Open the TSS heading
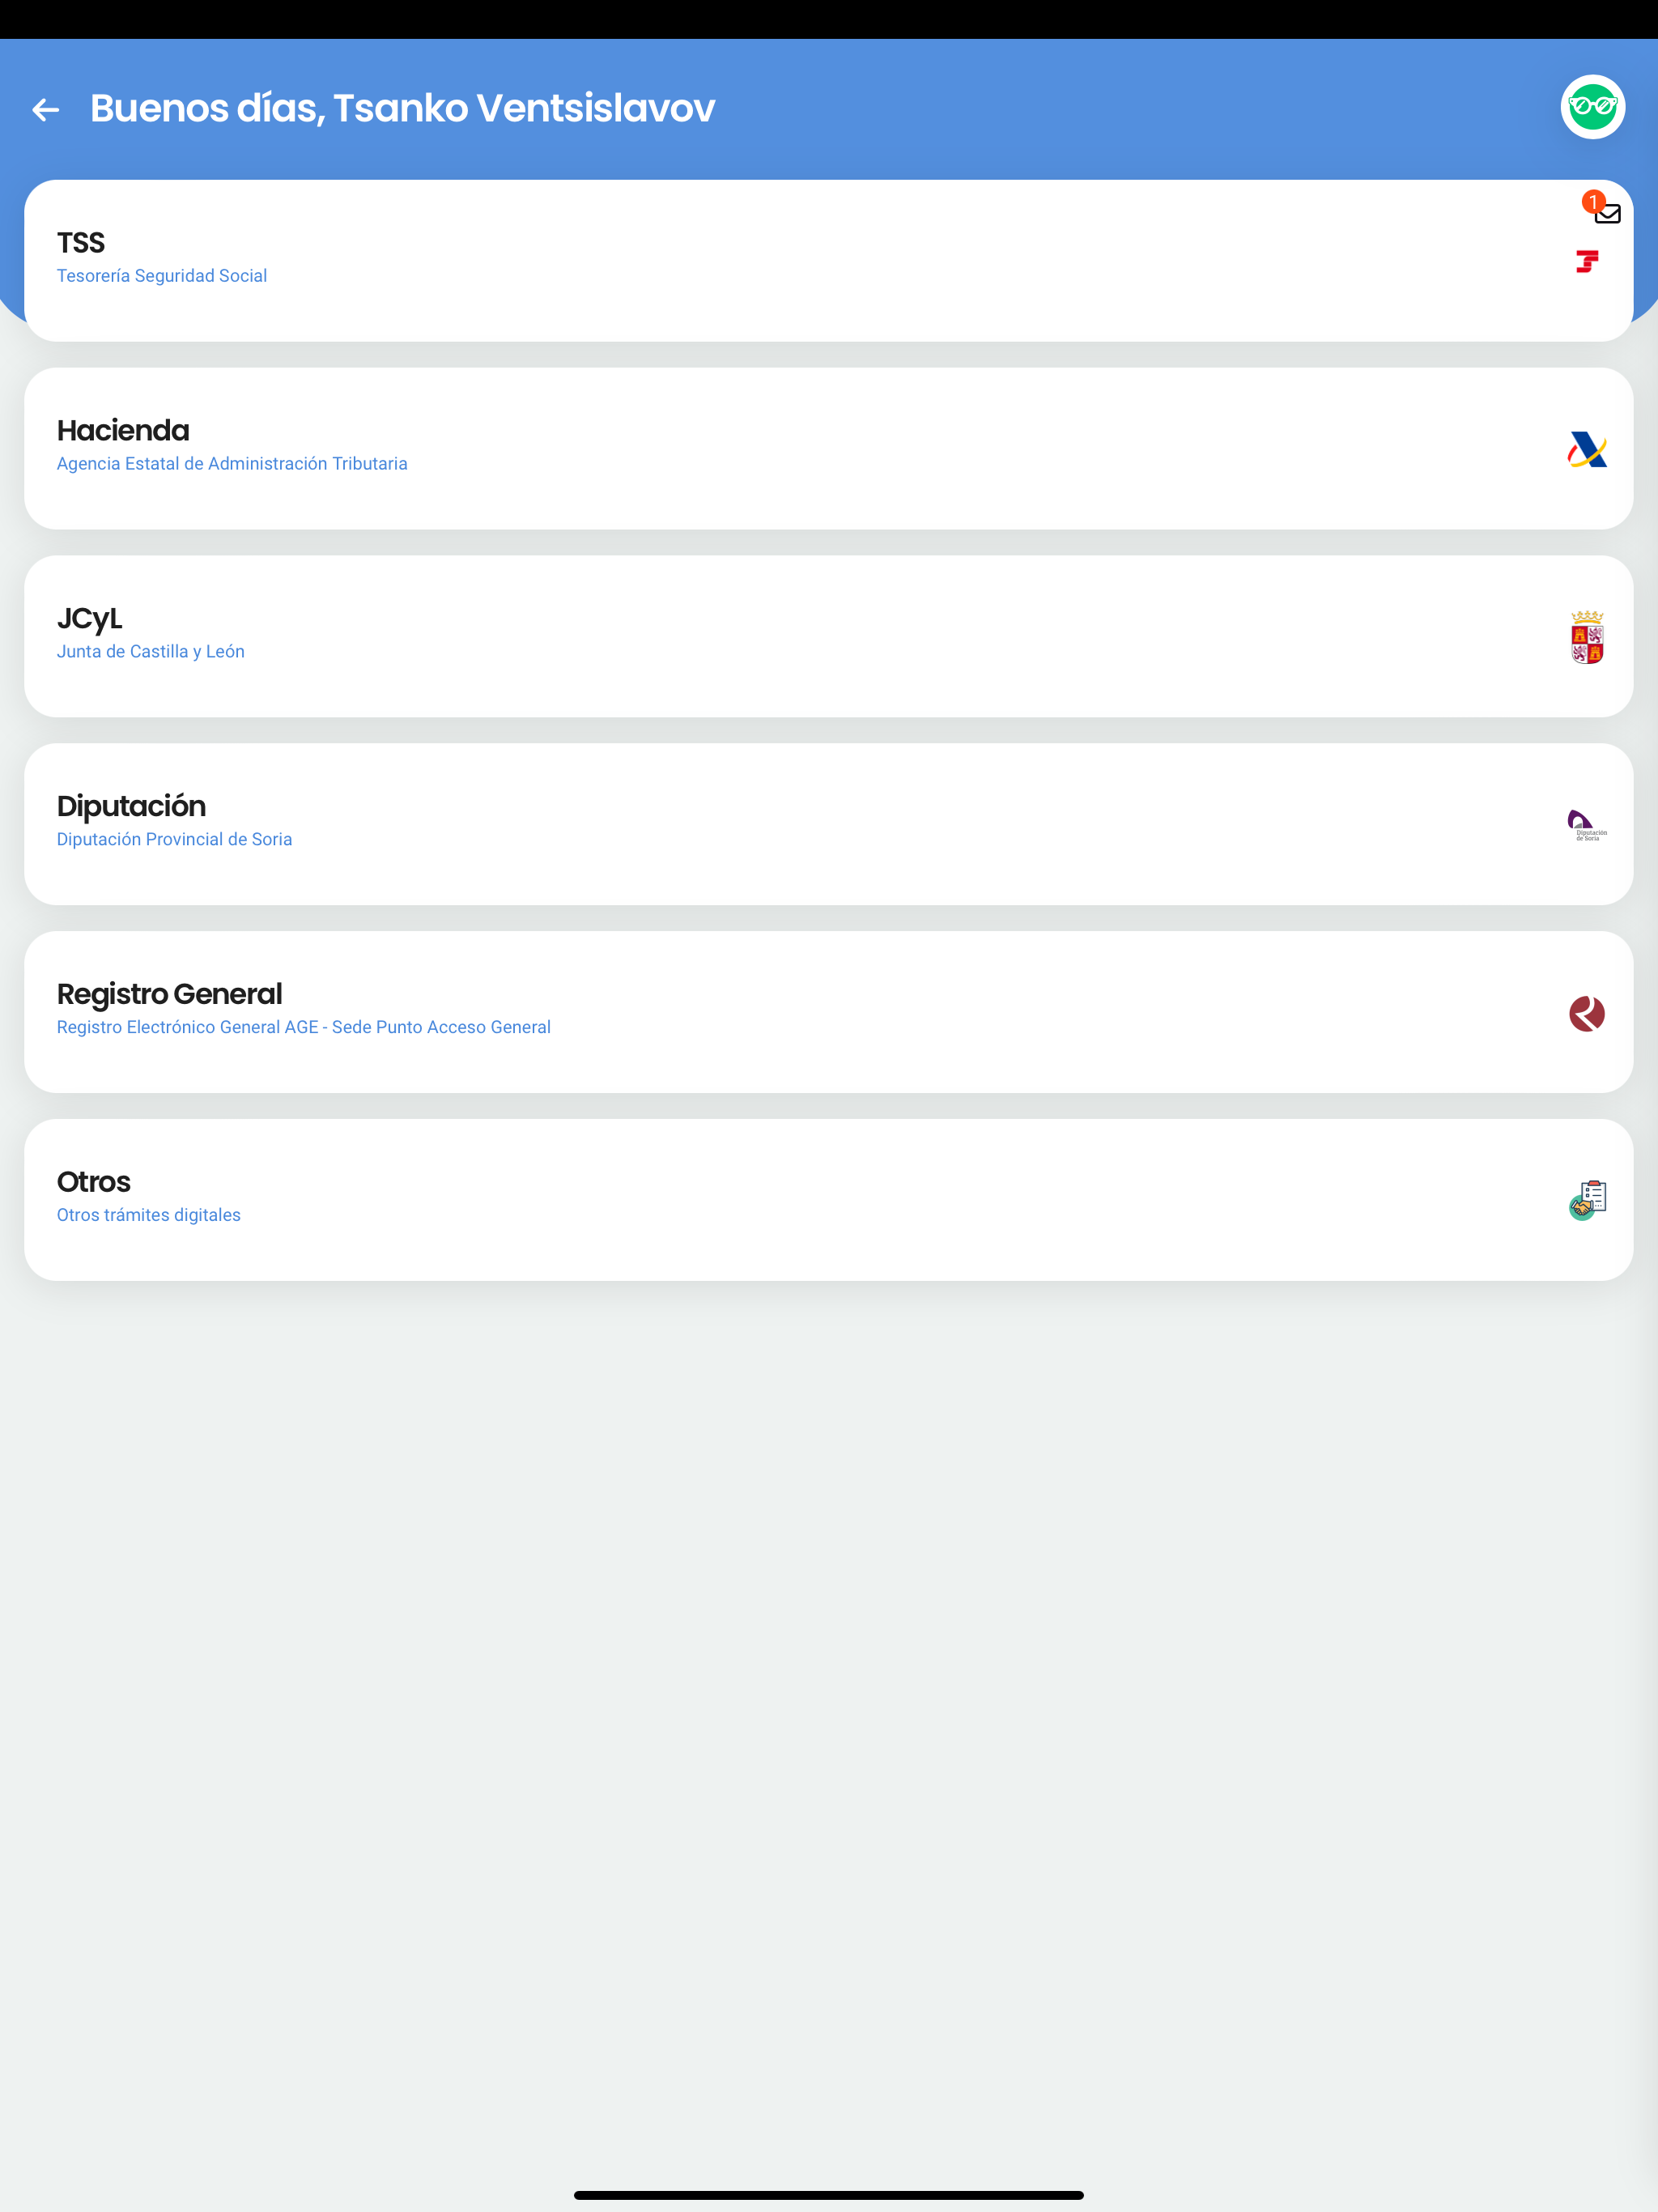Image resolution: width=1658 pixels, height=2212 pixels. (x=81, y=243)
